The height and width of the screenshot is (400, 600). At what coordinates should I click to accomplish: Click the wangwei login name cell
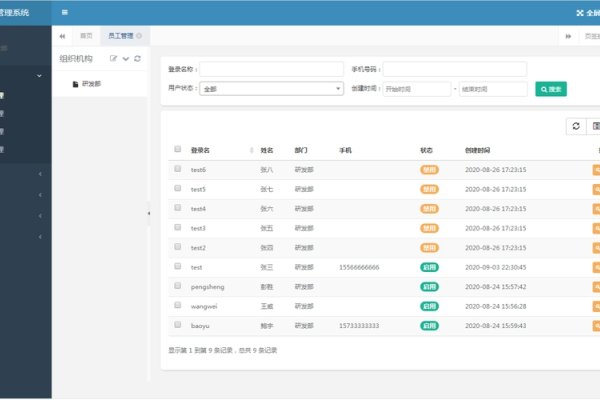point(204,306)
